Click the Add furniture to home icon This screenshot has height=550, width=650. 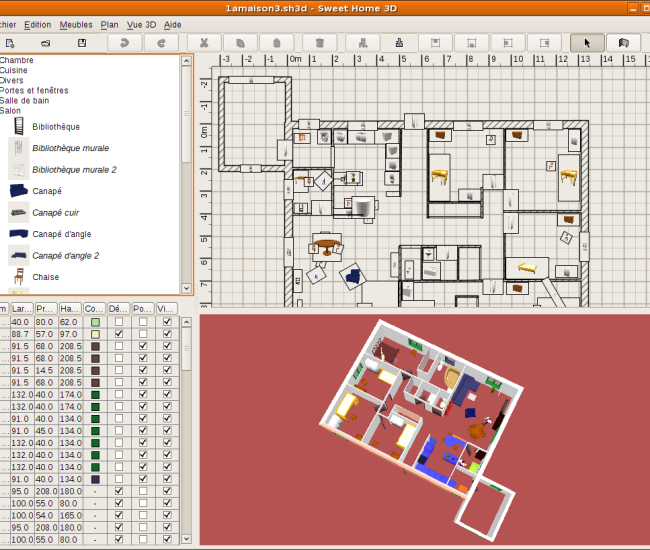361,43
